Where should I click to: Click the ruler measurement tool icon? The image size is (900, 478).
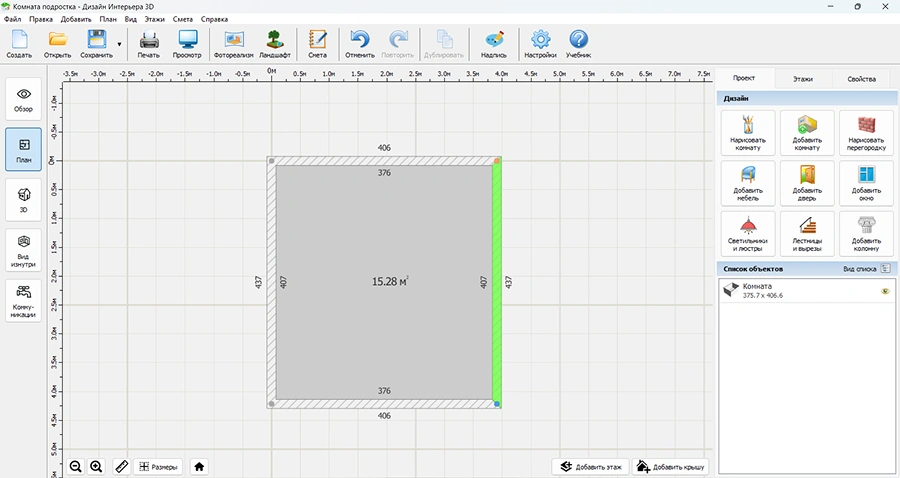coord(120,466)
